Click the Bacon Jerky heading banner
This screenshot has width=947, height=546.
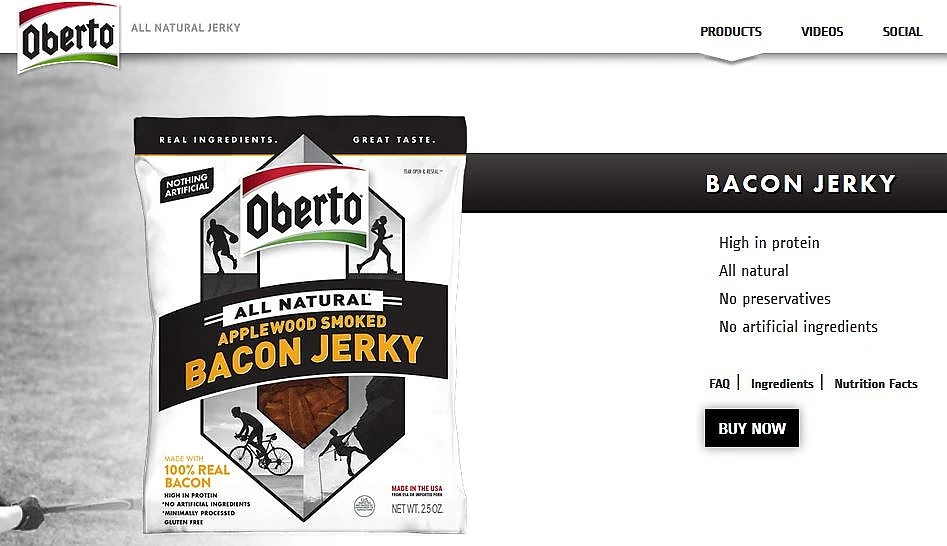[800, 184]
